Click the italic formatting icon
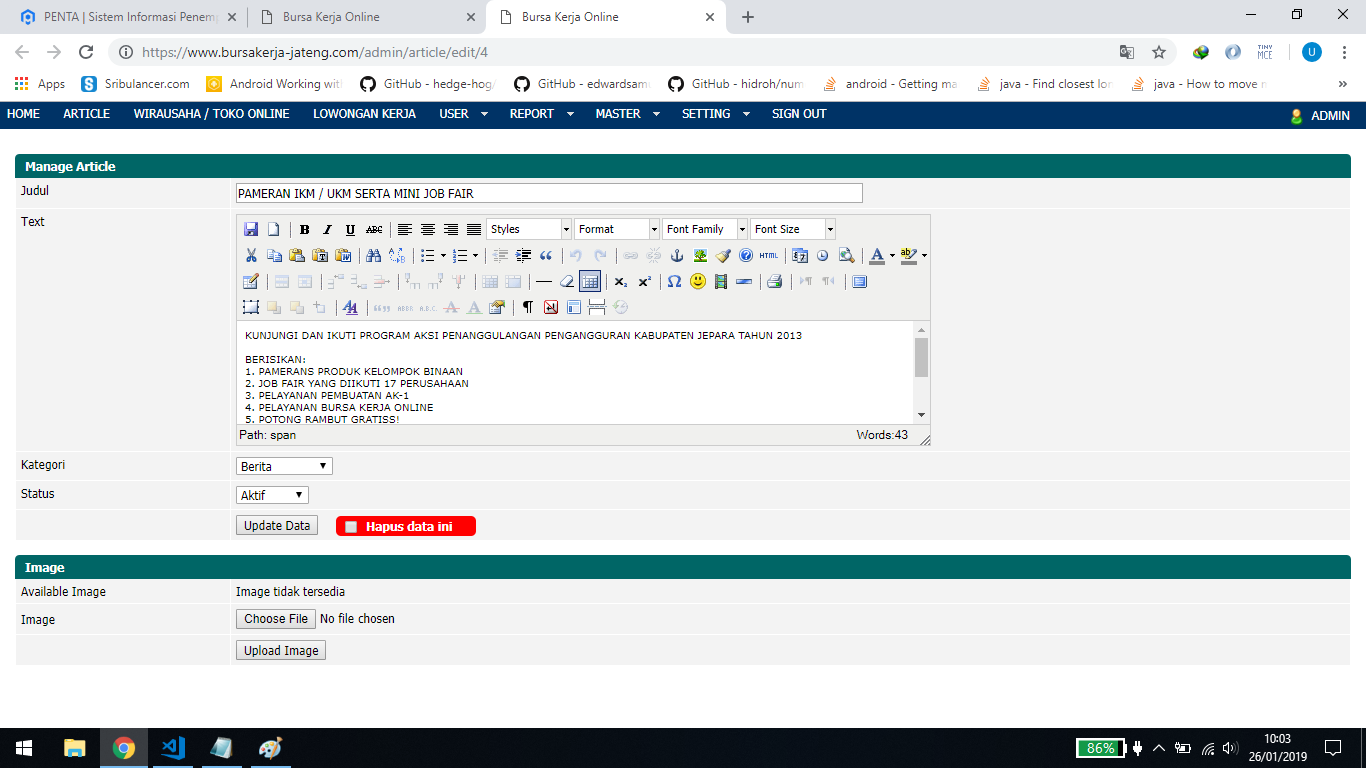This screenshot has height=768, width=1366. 327,230
